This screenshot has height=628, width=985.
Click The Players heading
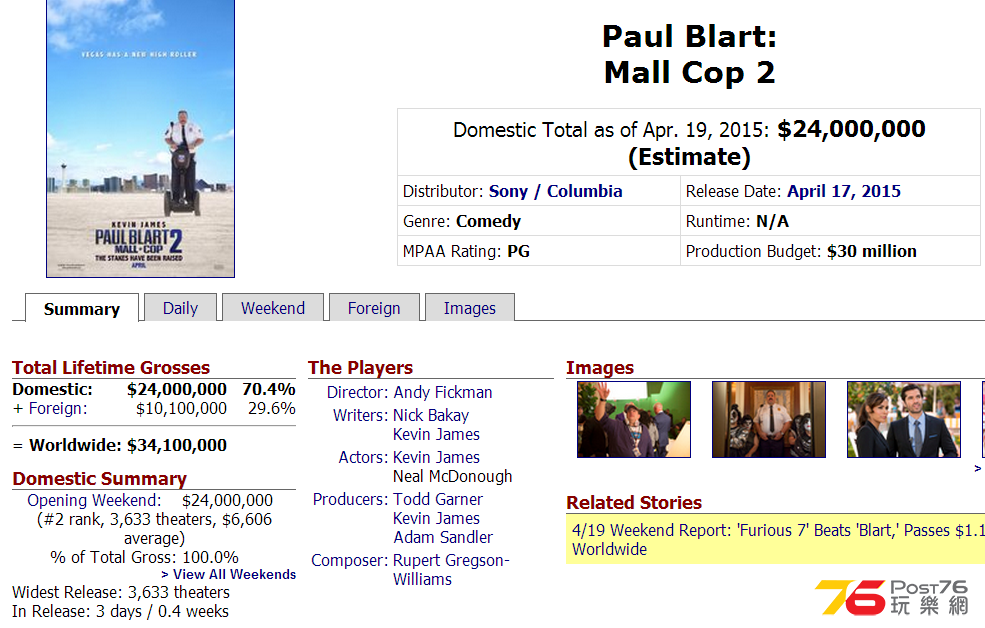pyautogui.click(x=361, y=367)
